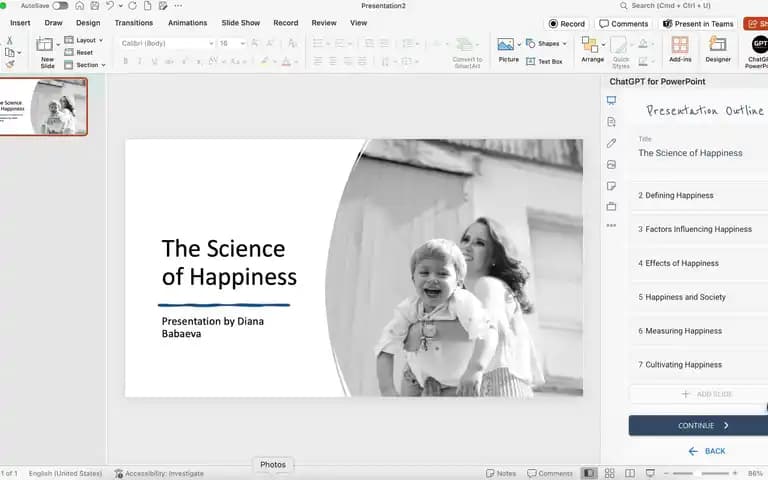Image resolution: width=768 pixels, height=480 pixels.
Task: Click the CONTINUE button
Action: 698,426
